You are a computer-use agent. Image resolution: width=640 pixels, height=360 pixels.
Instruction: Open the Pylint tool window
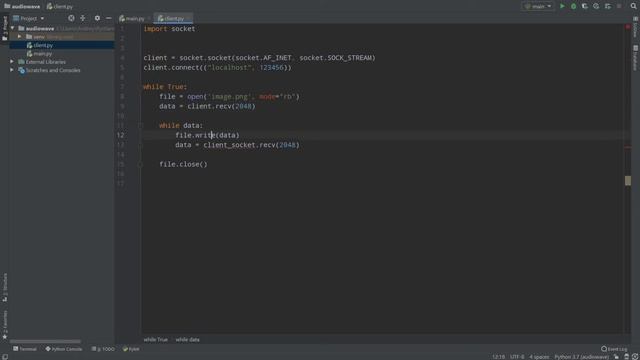(131, 349)
